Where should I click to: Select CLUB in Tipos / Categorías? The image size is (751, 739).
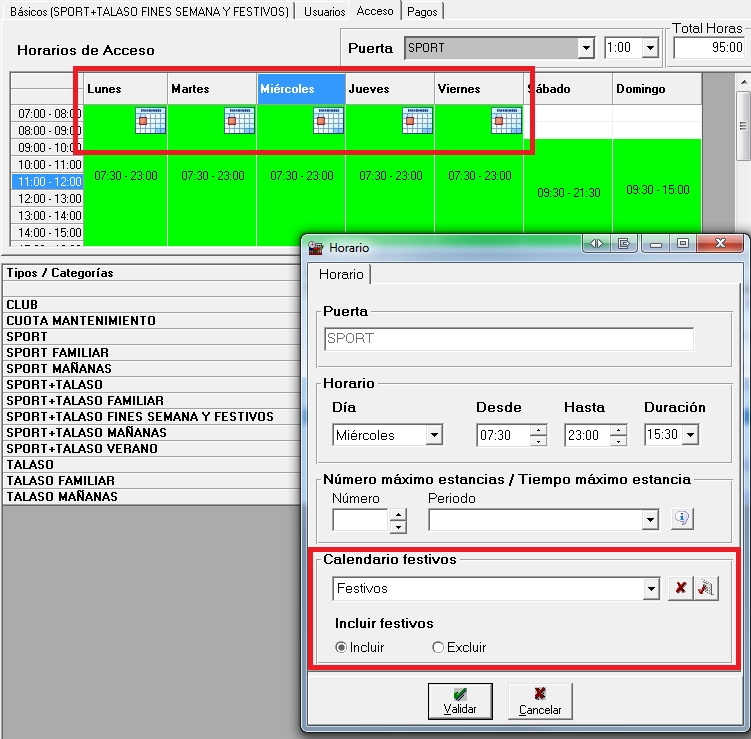coord(151,305)
